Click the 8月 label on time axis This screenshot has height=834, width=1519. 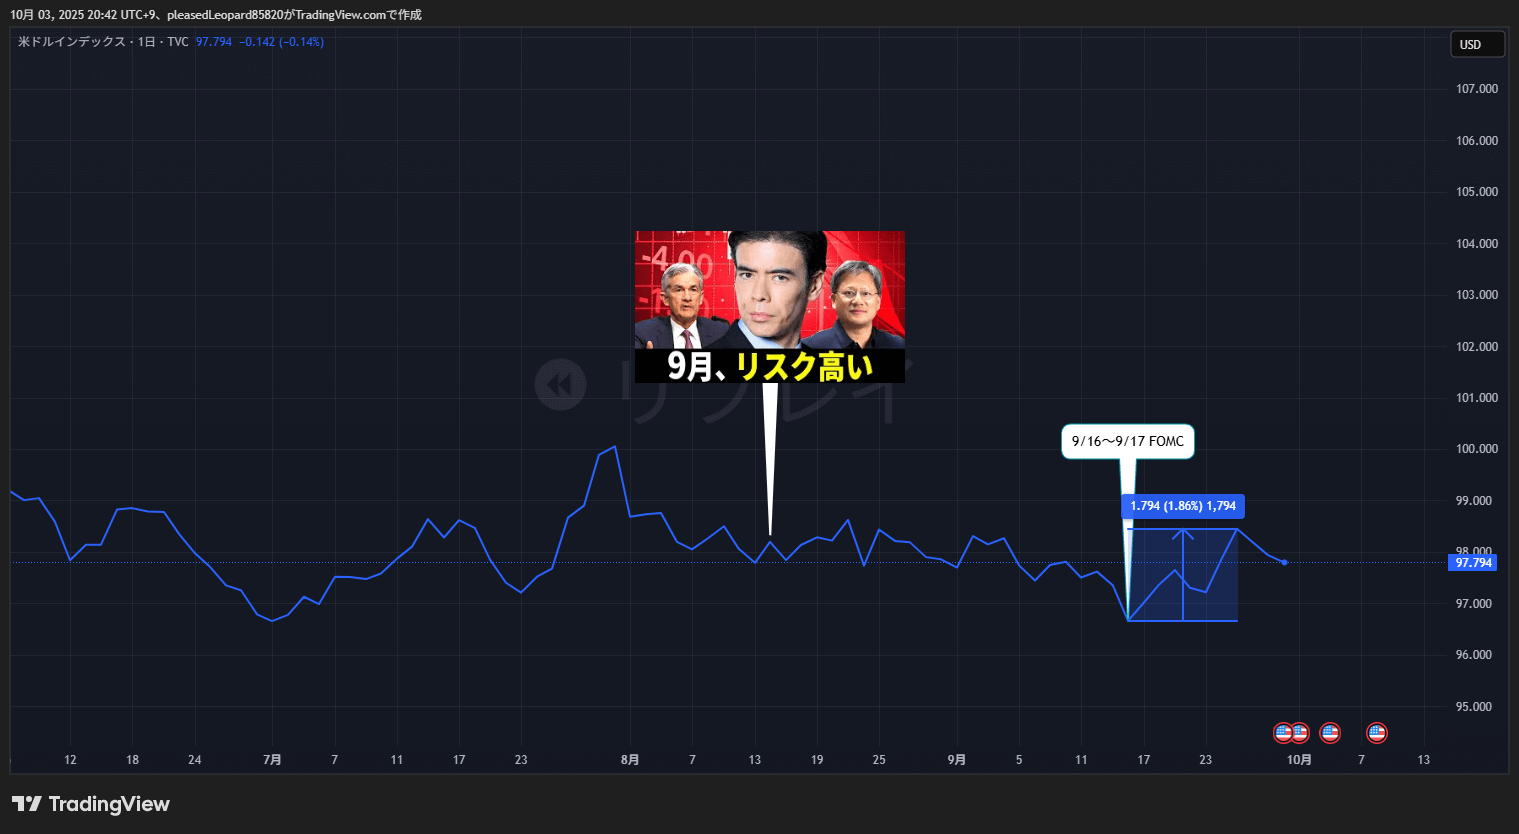click(630, 760)
